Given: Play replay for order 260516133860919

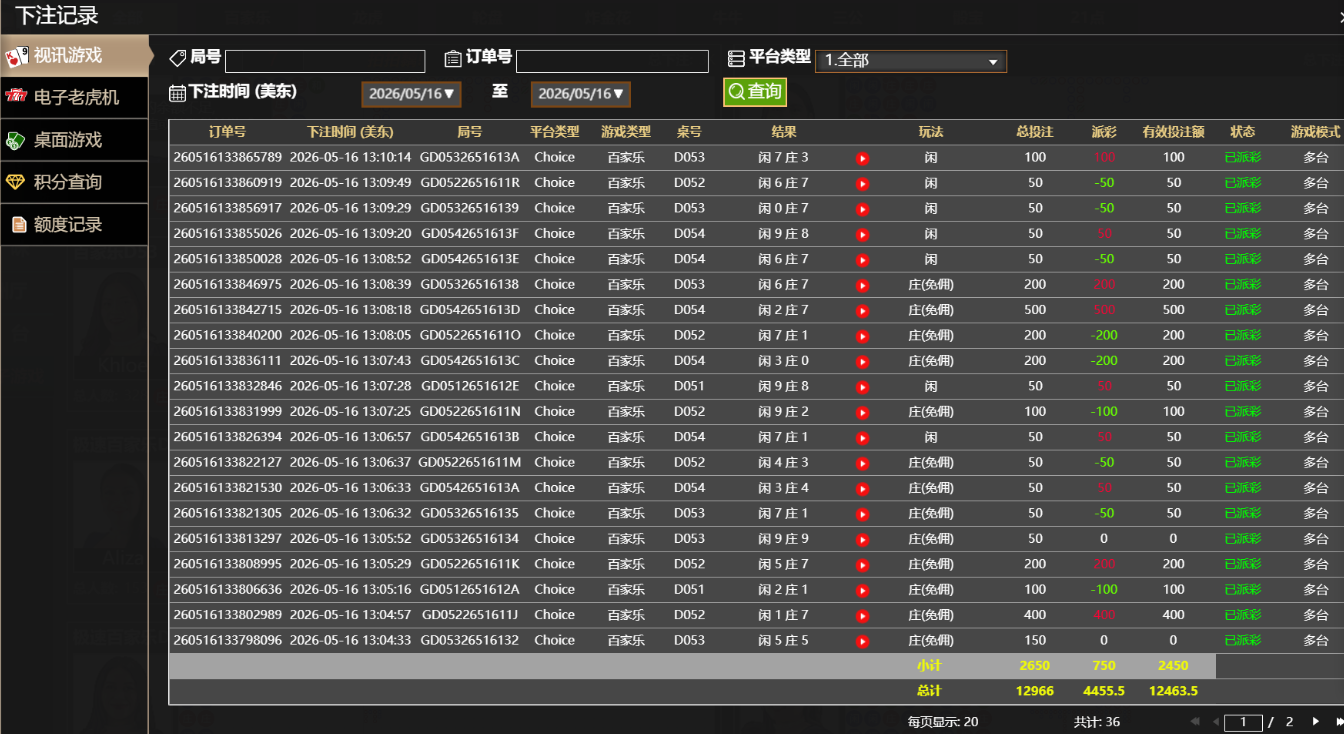Looking at the screenshot, I should pyautogui.click(x=862, y=184).
